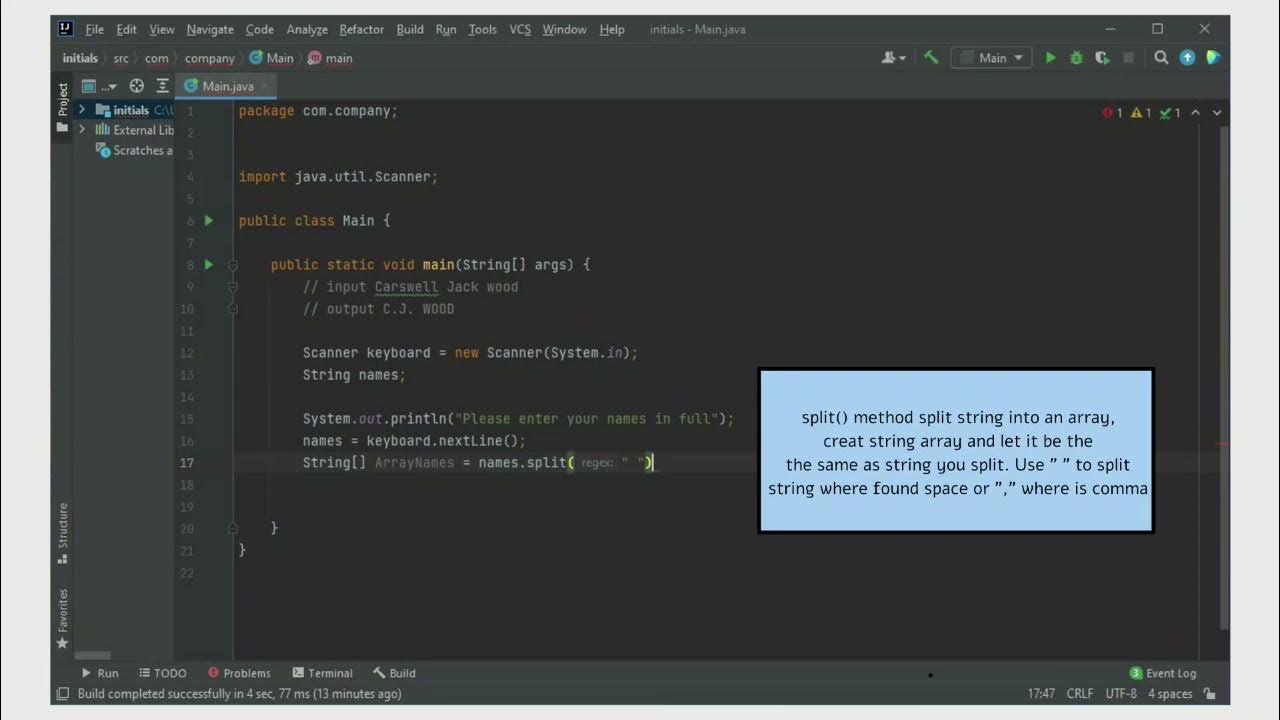
Task: Open the Refactor menu
Action: pyautogui.click(x=361, y=29)
